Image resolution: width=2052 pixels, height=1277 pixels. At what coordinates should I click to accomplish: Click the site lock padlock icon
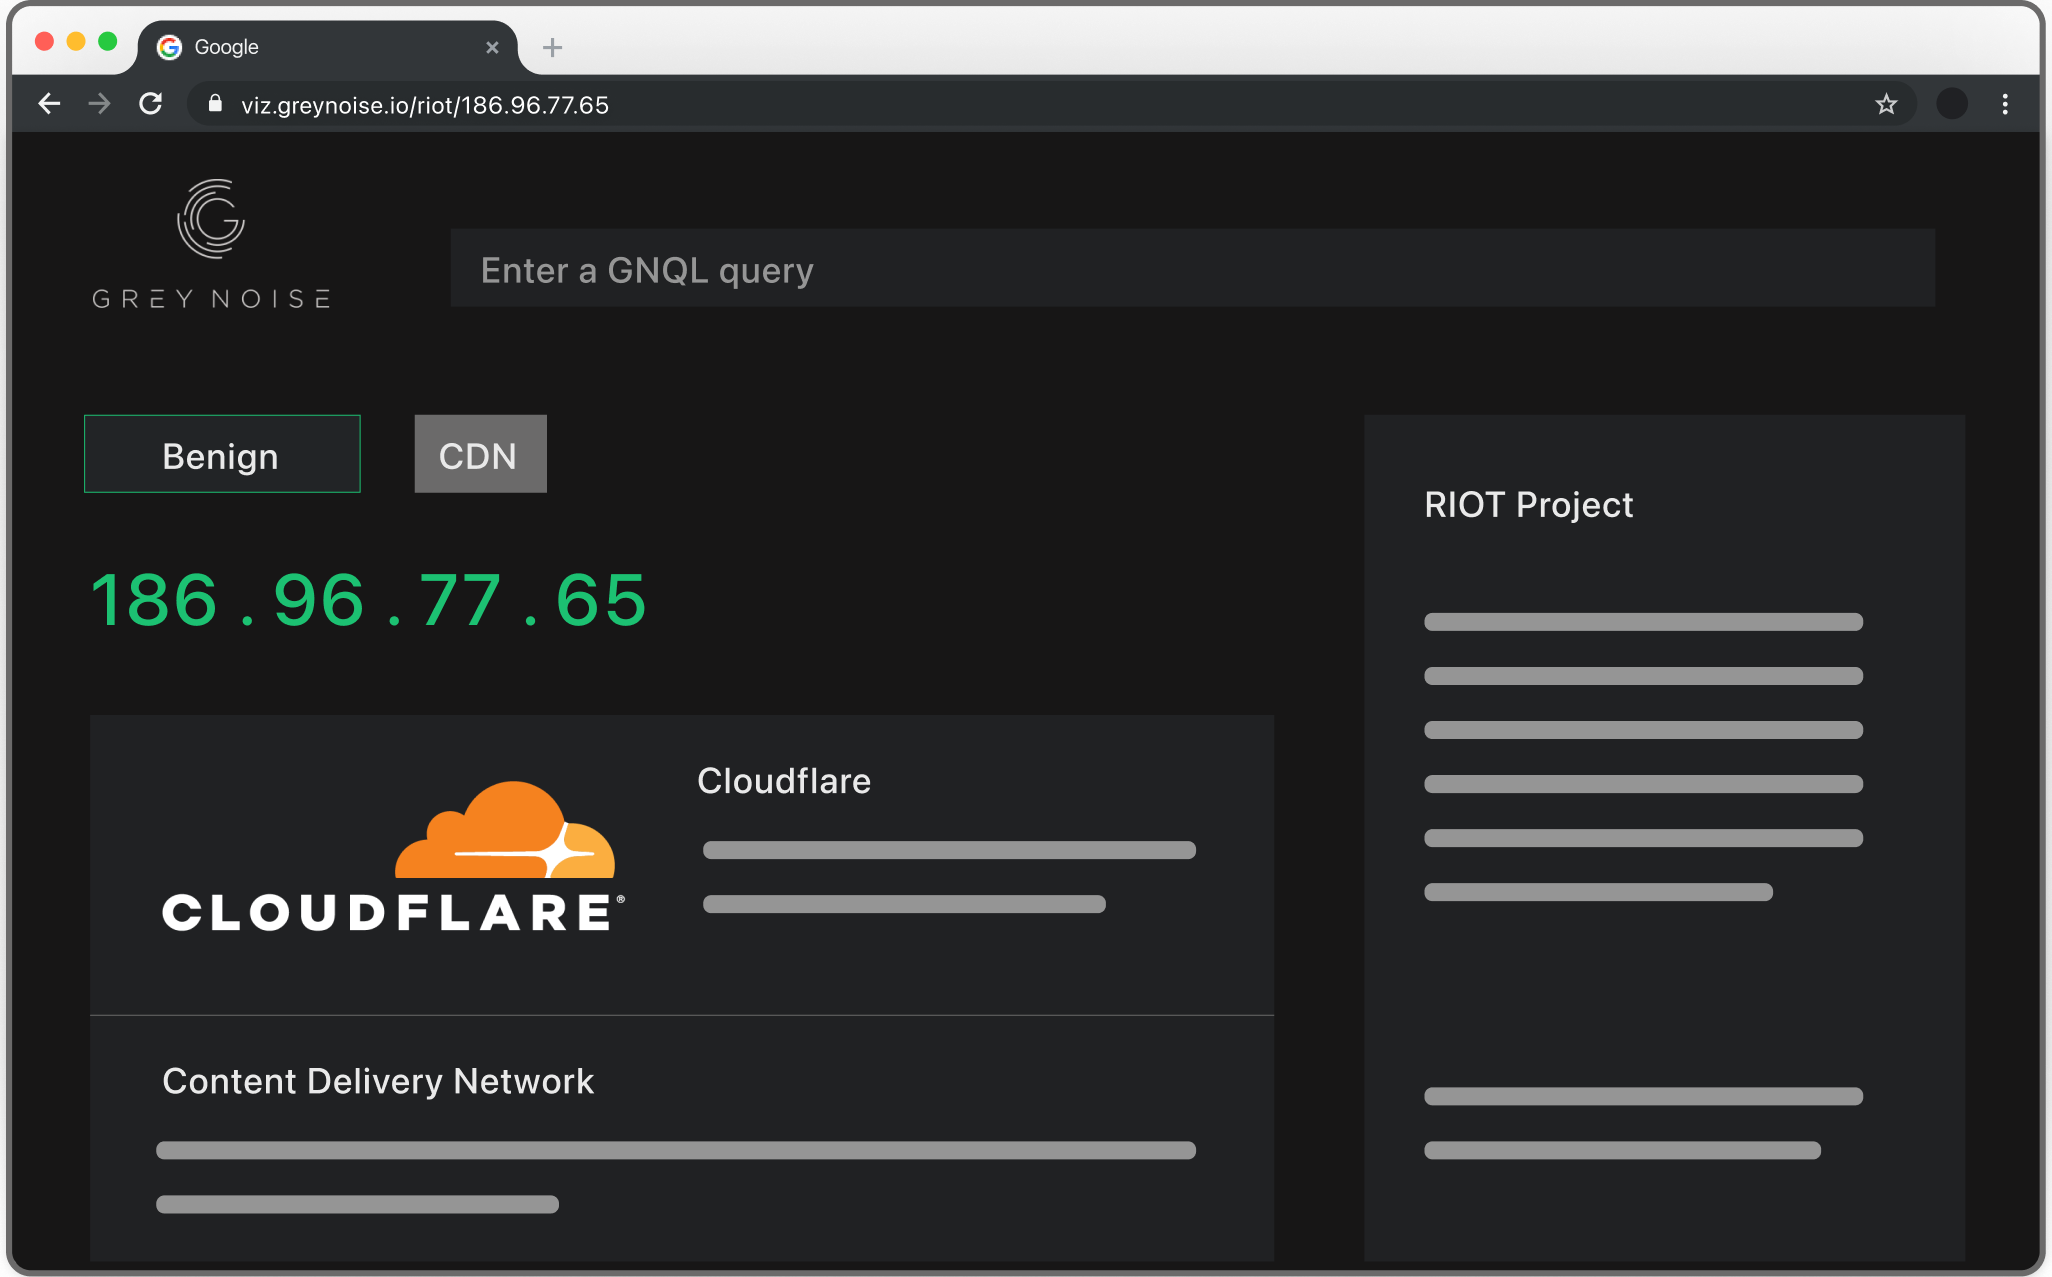215,104
